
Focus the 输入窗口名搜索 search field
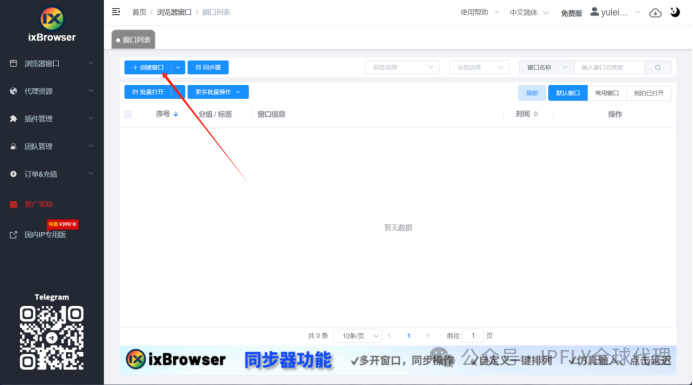609,67
